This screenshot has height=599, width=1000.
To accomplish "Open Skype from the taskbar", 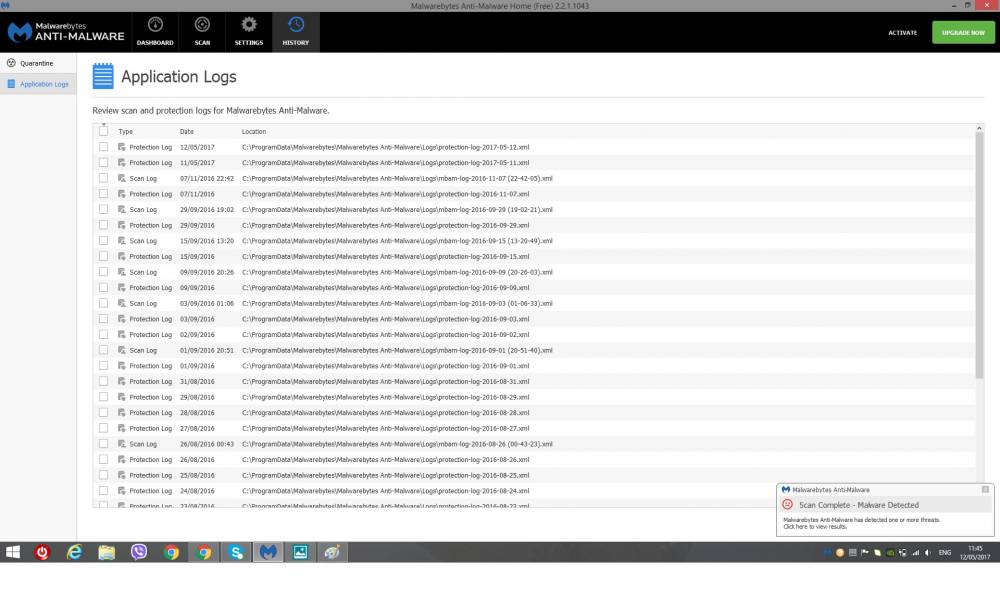I will (236, 552).
